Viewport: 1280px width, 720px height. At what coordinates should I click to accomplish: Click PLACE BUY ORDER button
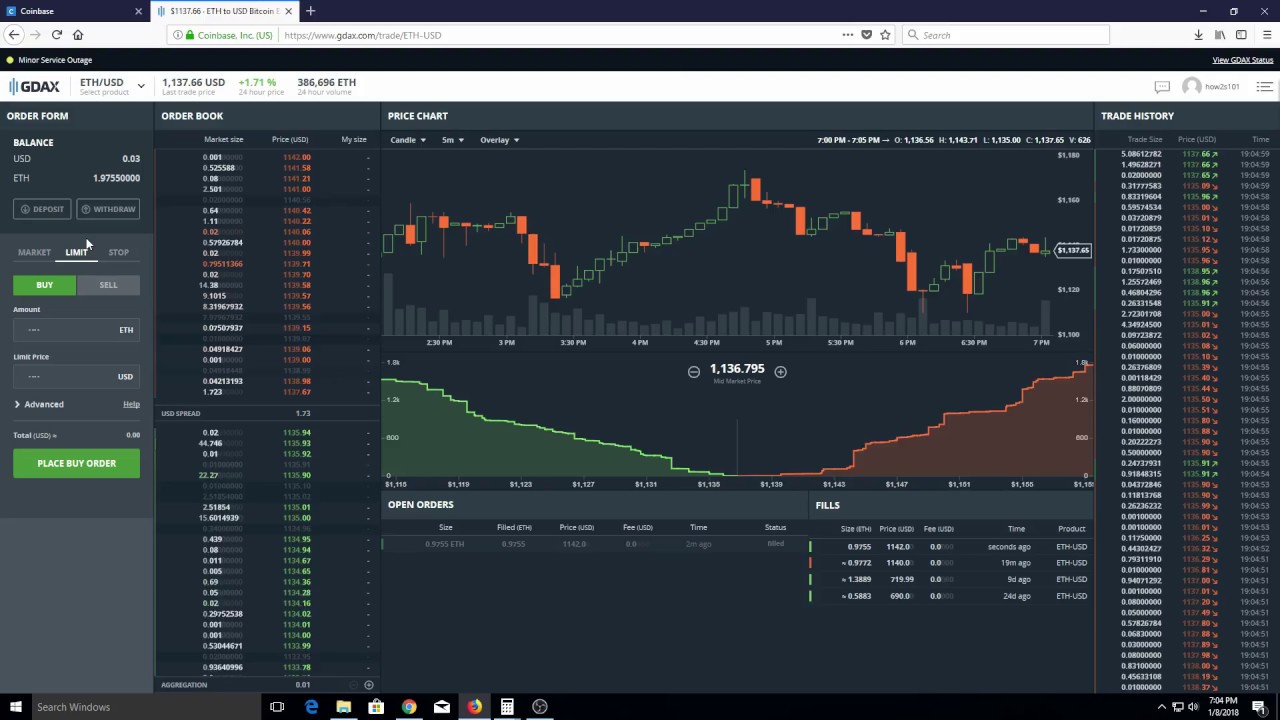pyautogui.click(x=76, y=463)
